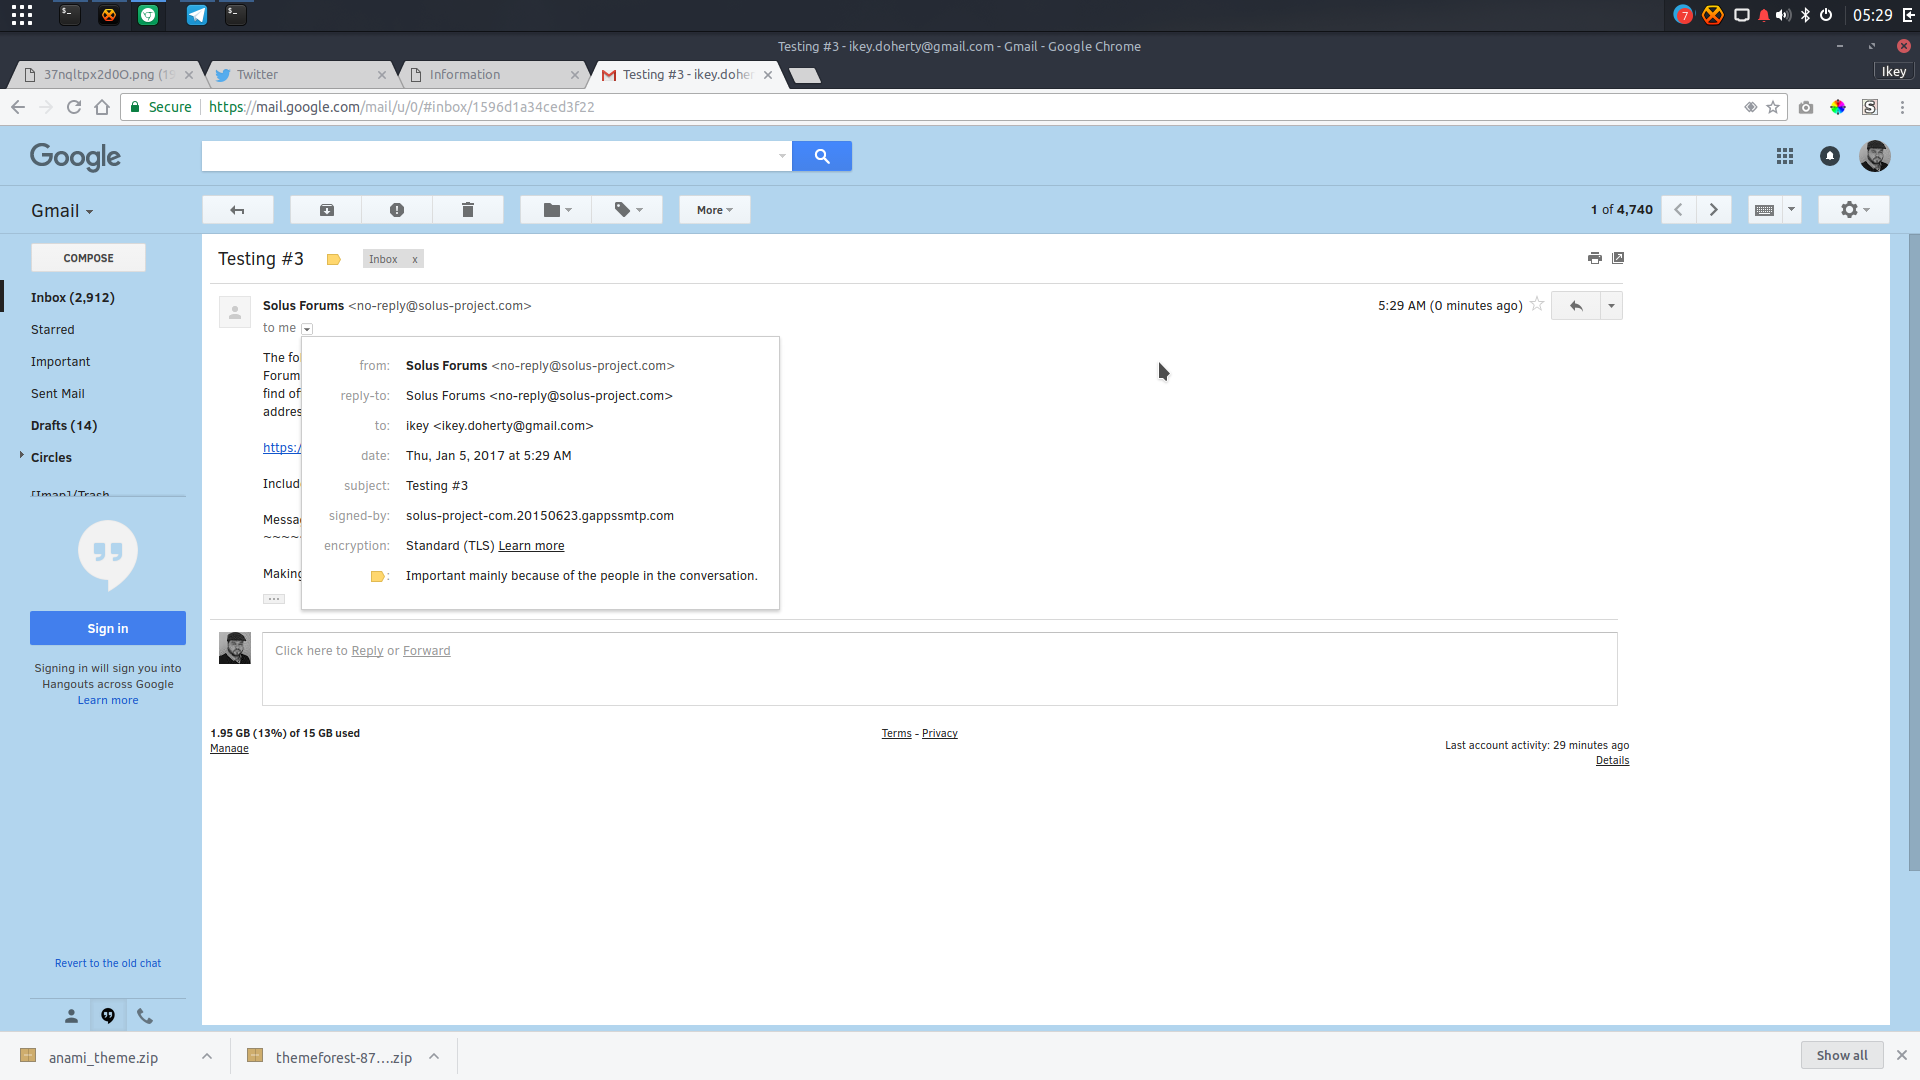Click Show all downloads button
Image resolution: width=1920 pixels, height=1080 pixels.
(1842, 1055)
